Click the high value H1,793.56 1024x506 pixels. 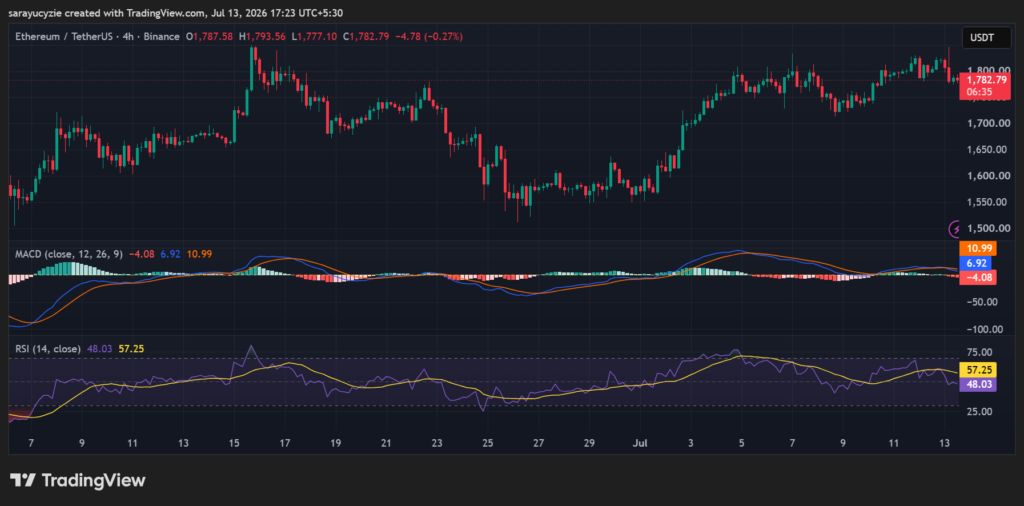[263, 37]
